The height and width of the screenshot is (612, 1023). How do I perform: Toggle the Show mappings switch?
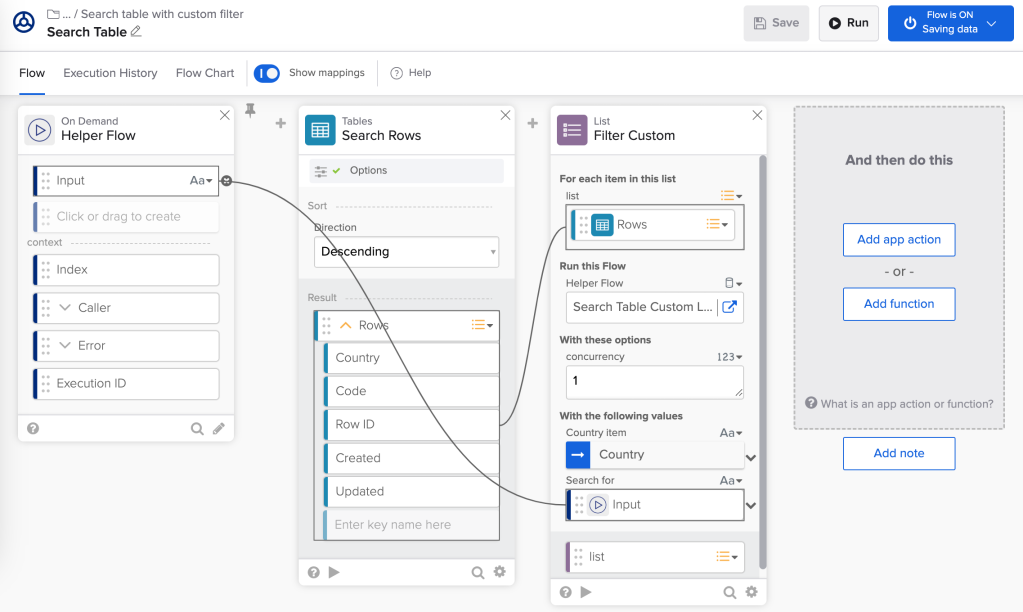(267, 73)
